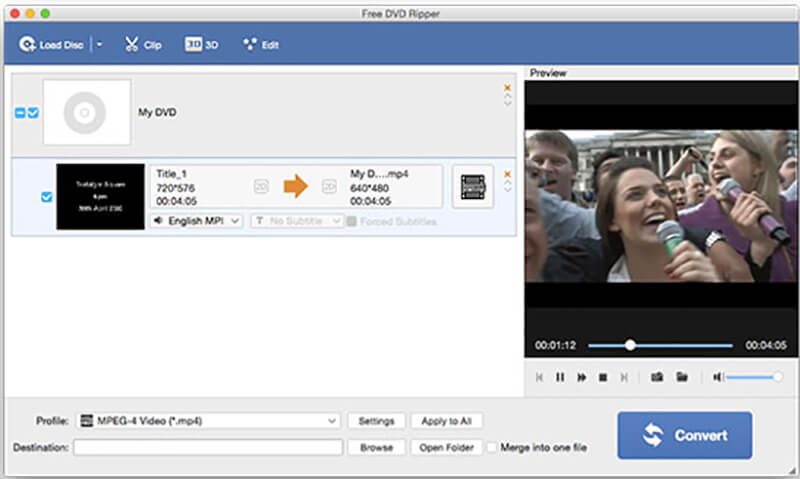This screenshot has width=800, height=479.
Task: Pause the preview playback
Action: [560, 377]
